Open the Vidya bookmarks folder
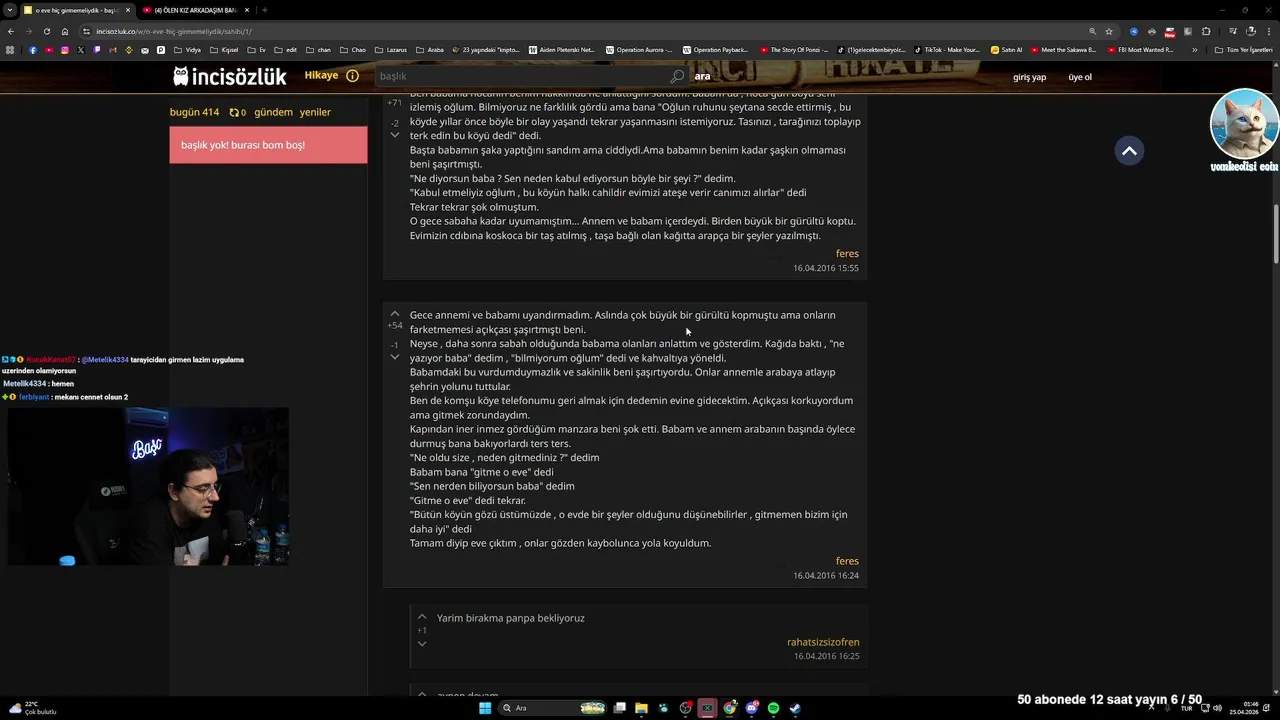The height and width of the screenshot is (720, 1280). 187,50
